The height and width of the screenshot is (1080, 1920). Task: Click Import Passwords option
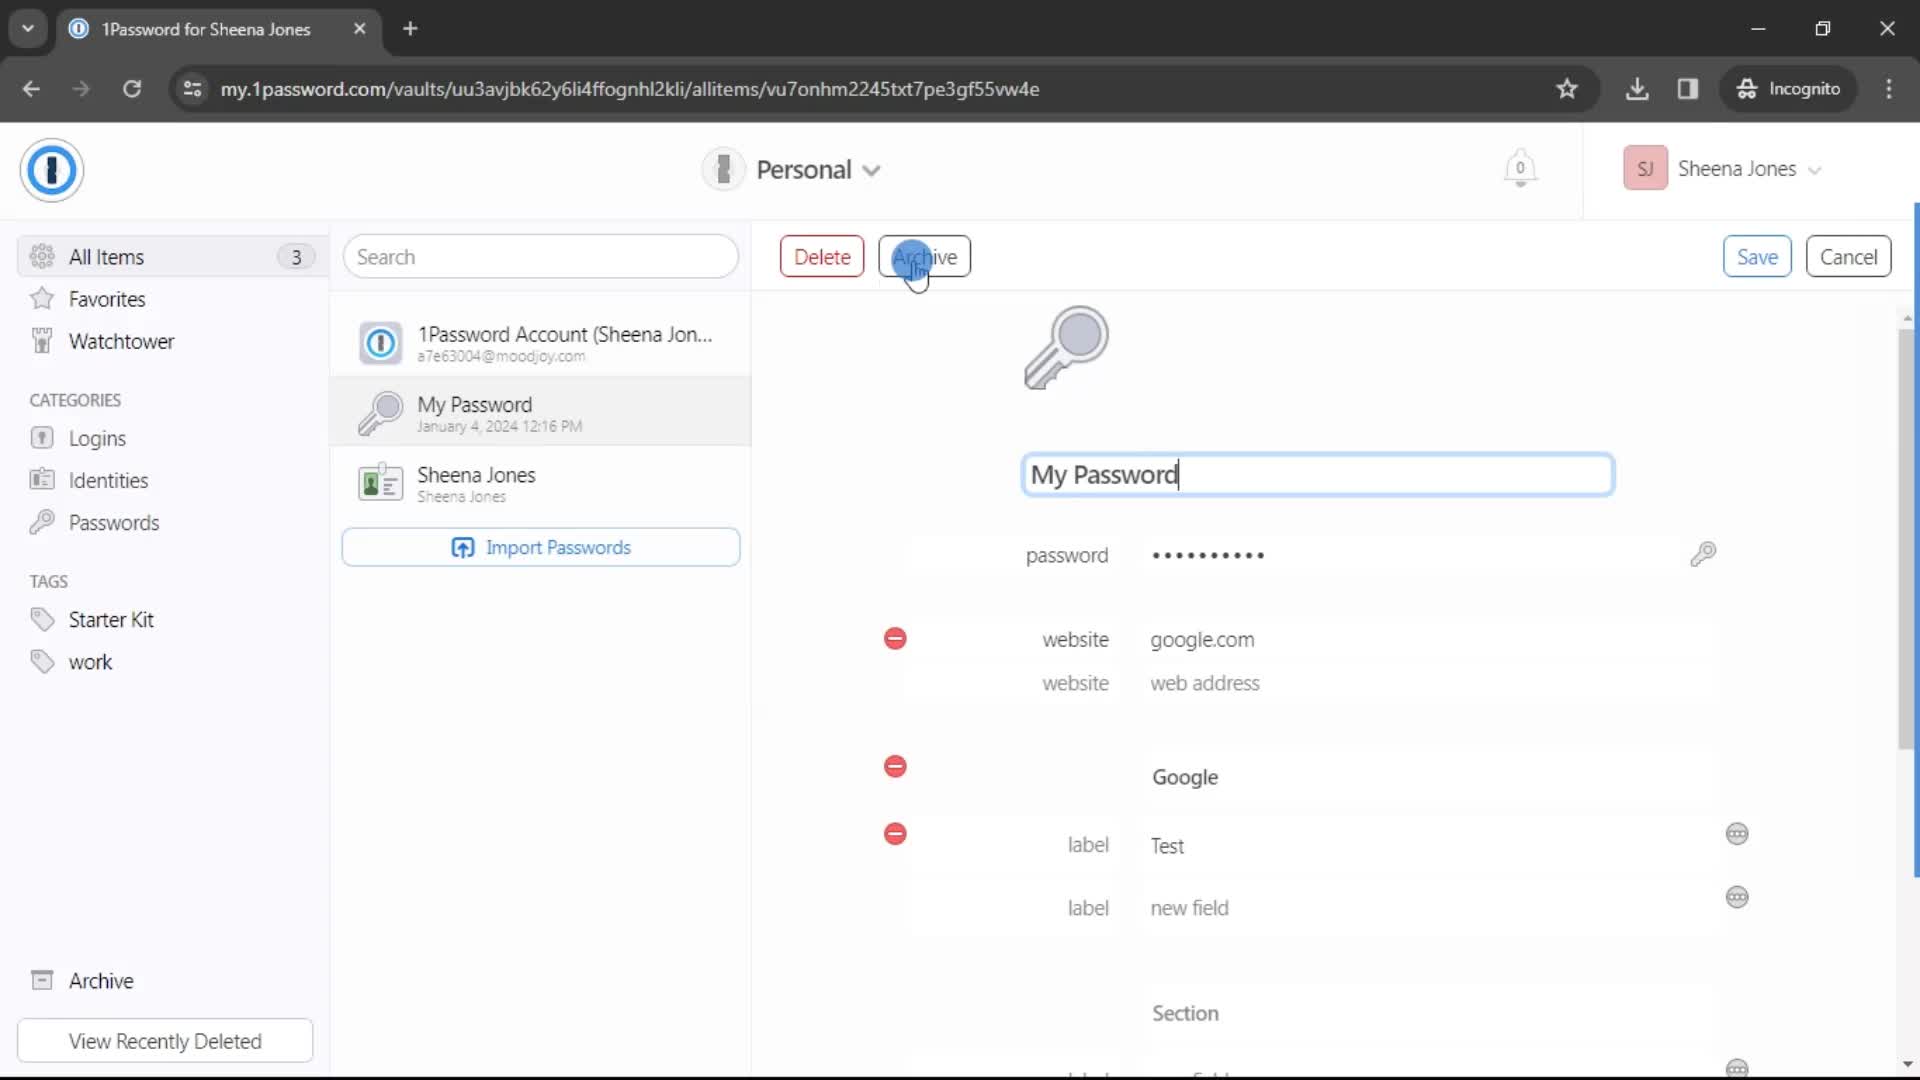click(x=541, y=547)
